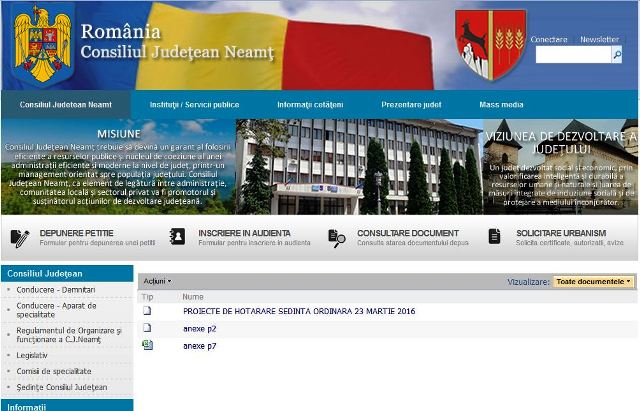Image resolution: width=640 pixels, height=411 pixels.
Task: Open Conducere - Demnitari sidebar item
Action: pos(56,290)
